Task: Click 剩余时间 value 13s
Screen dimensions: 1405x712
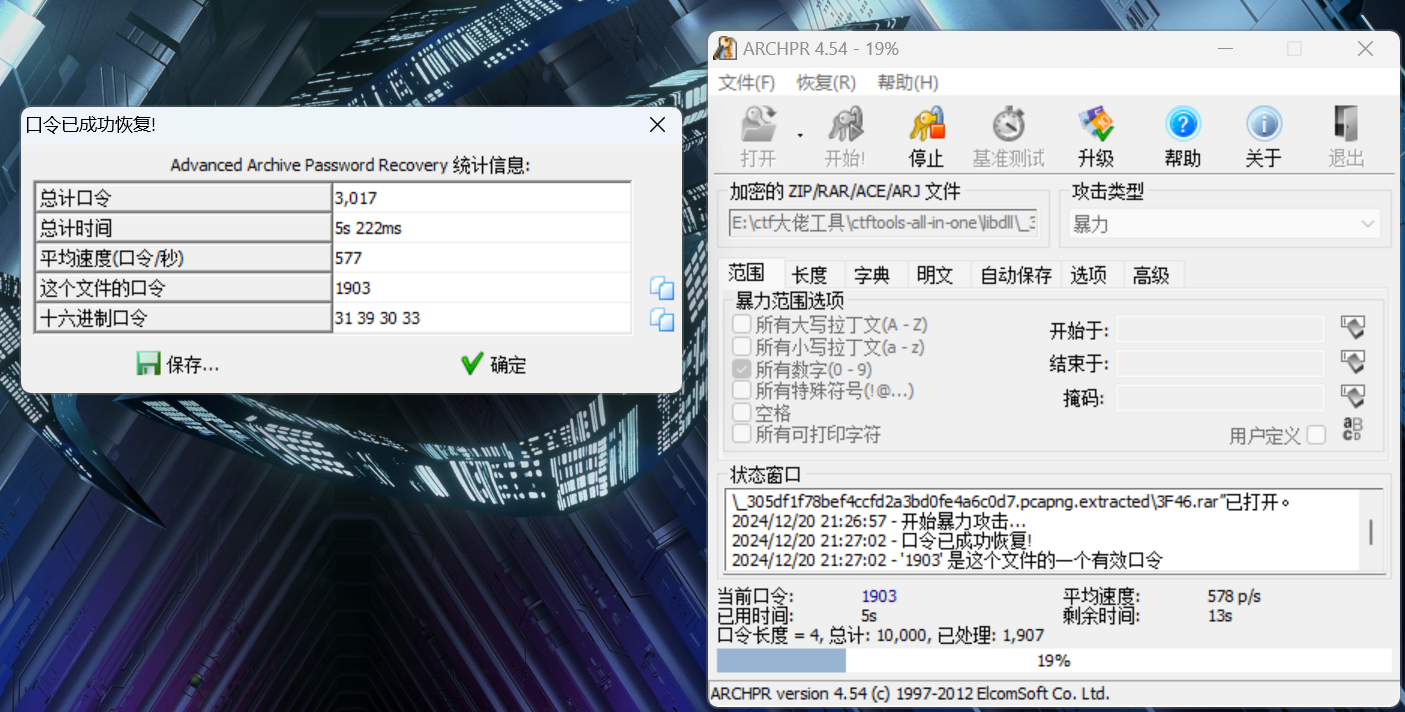Action: (1220, 615)
